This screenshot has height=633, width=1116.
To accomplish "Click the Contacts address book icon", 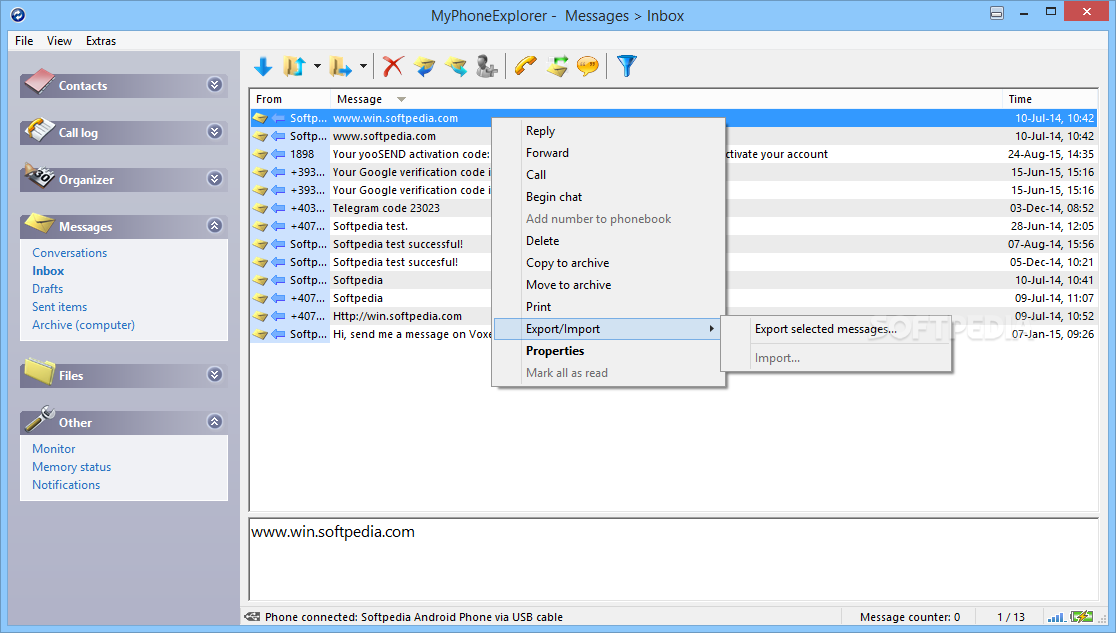I will click(x=38, y=82).
